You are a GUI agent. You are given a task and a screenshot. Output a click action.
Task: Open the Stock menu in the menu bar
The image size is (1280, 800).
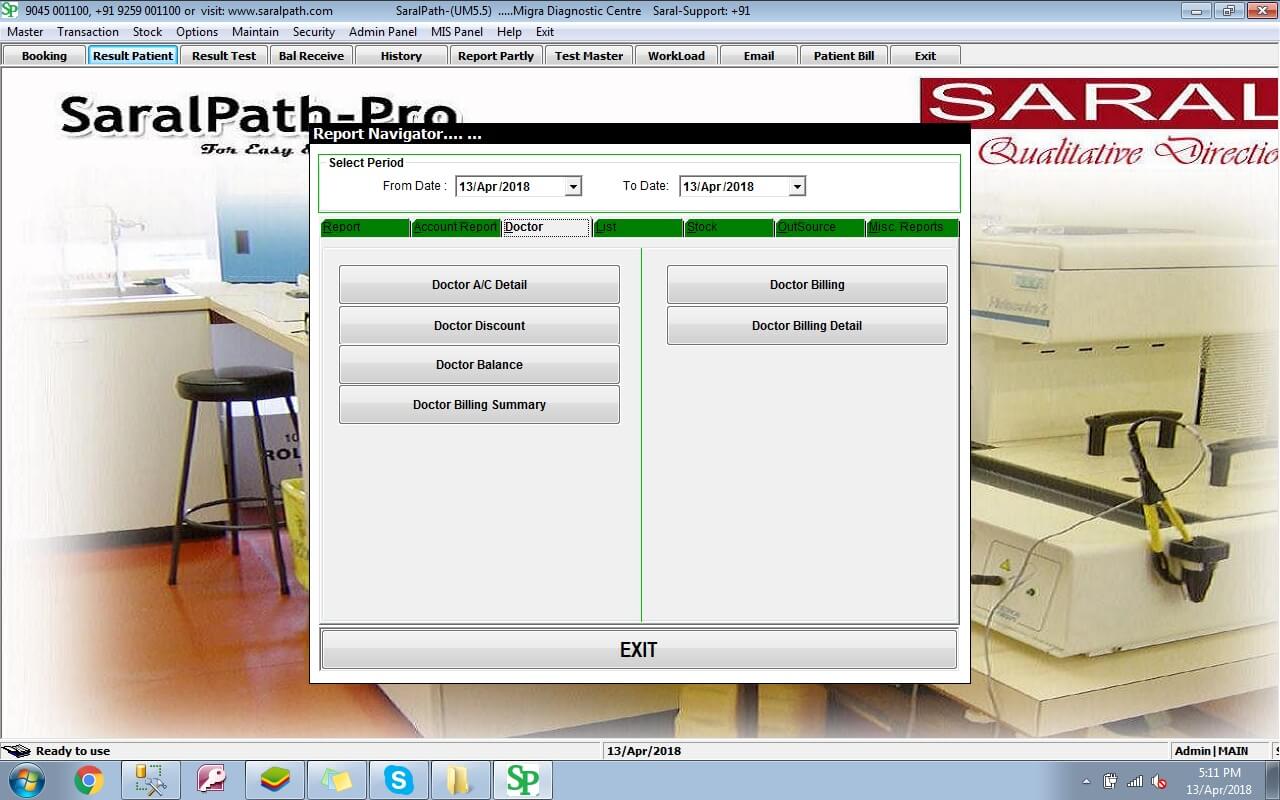147,32
